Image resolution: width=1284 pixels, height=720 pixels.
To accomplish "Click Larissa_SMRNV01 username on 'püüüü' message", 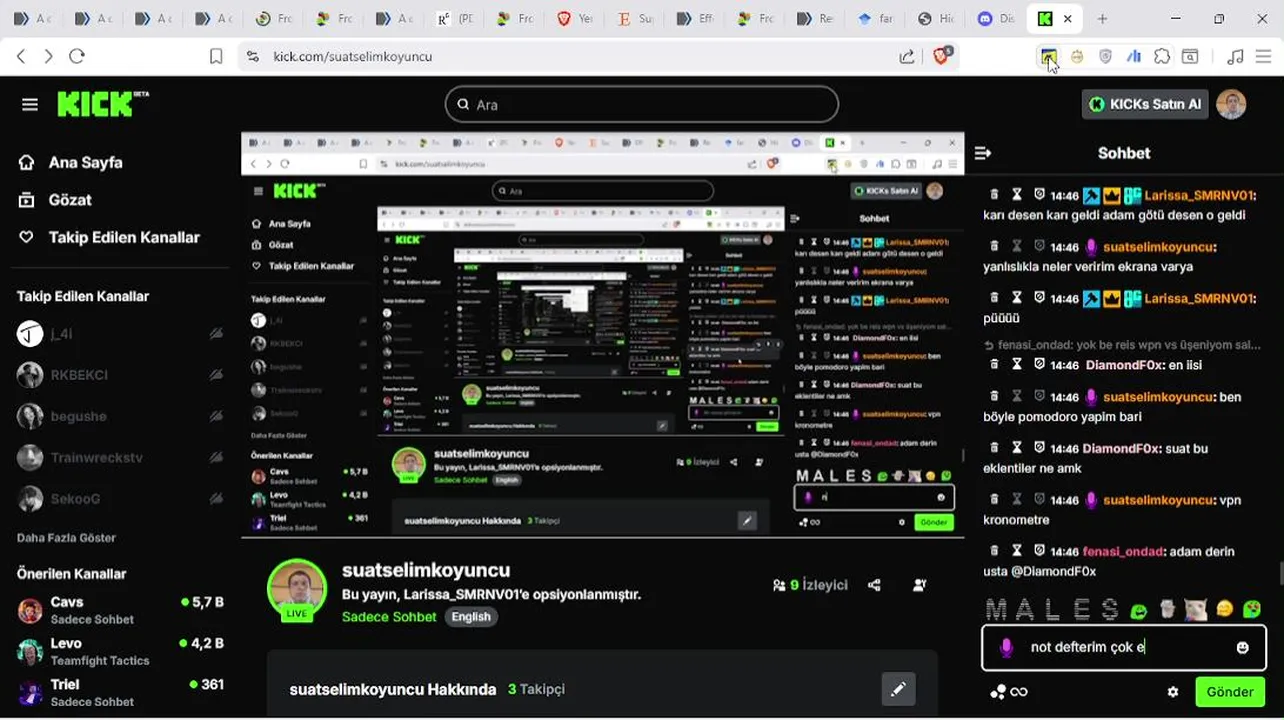I will (x=1200, y=298).
